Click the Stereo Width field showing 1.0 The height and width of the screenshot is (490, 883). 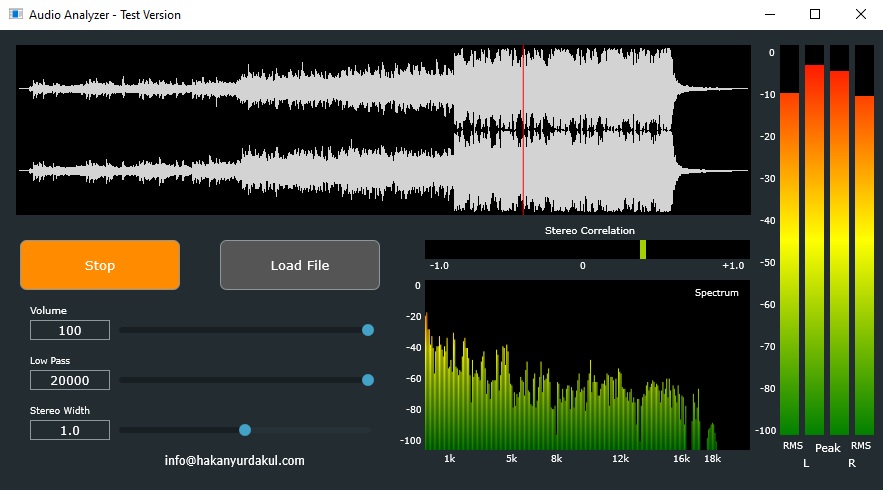point(70,430)
